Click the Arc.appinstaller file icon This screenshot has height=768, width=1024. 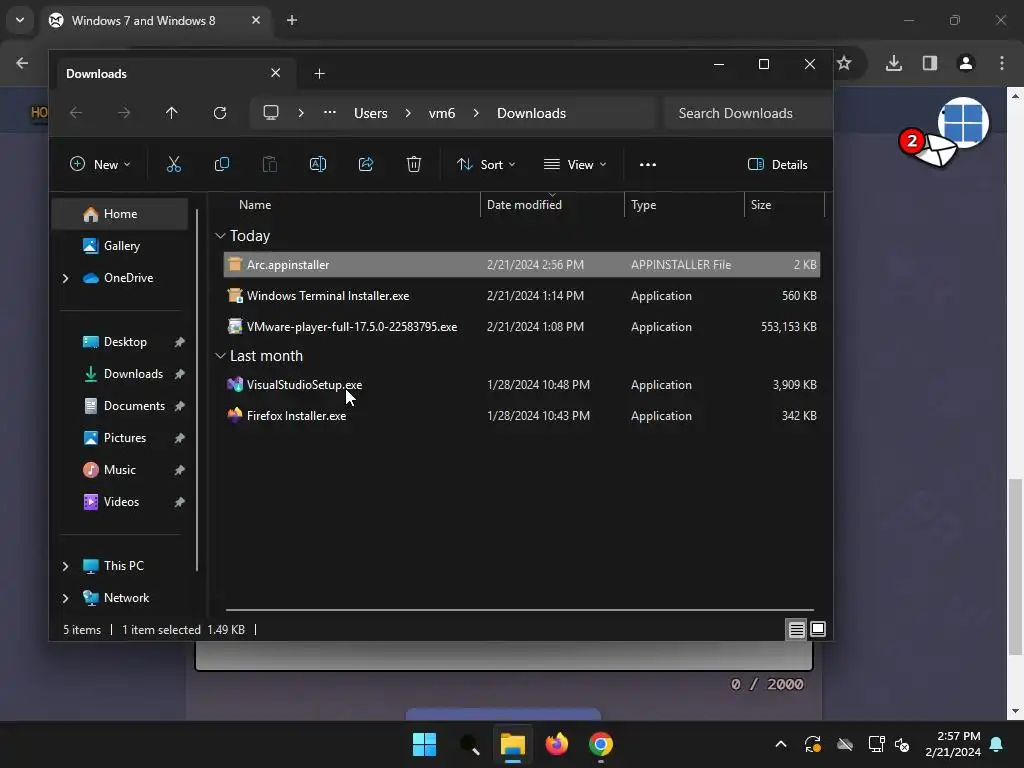point(234,264)
